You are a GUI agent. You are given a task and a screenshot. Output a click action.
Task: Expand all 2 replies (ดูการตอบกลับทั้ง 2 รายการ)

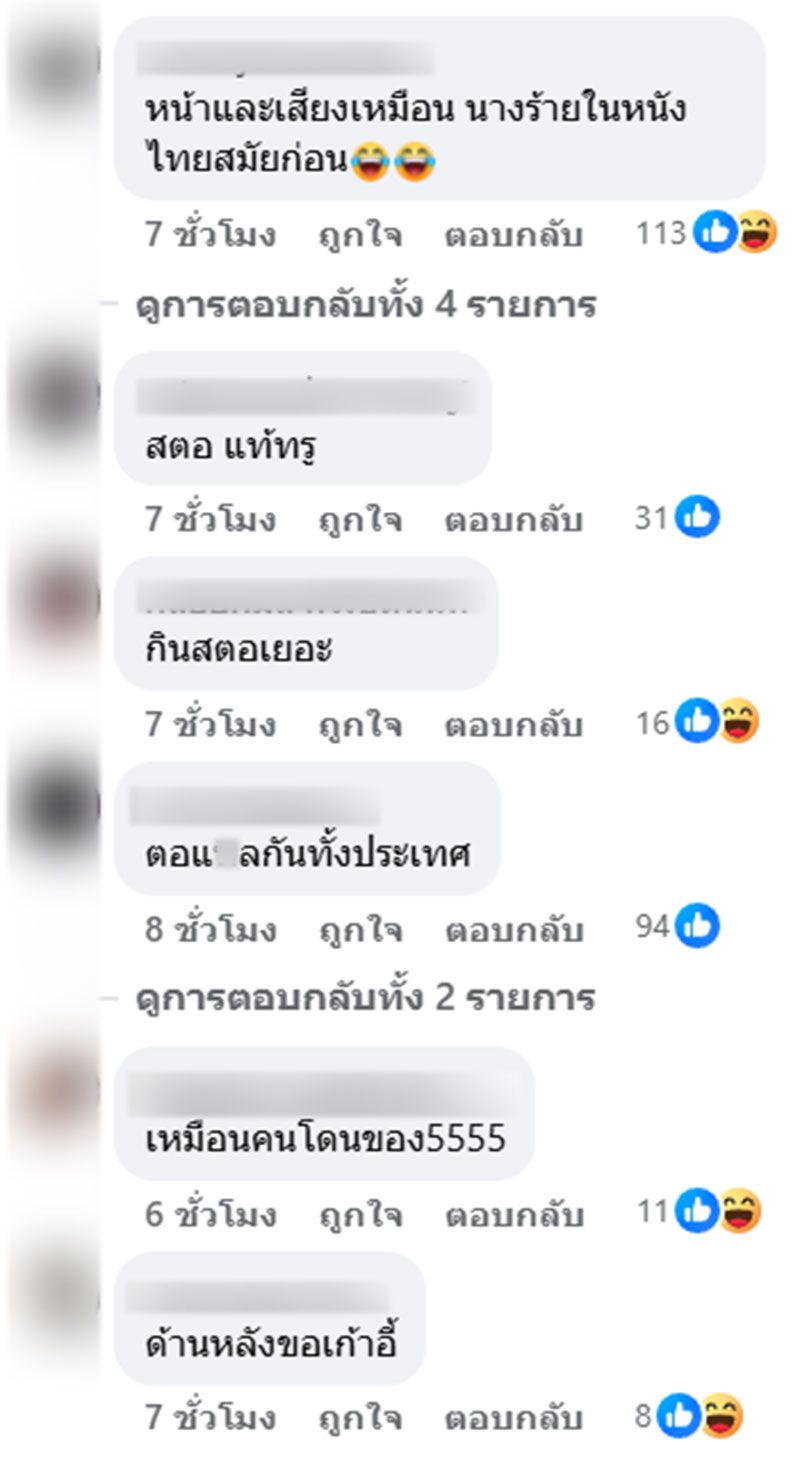click(x=366, y=998)
